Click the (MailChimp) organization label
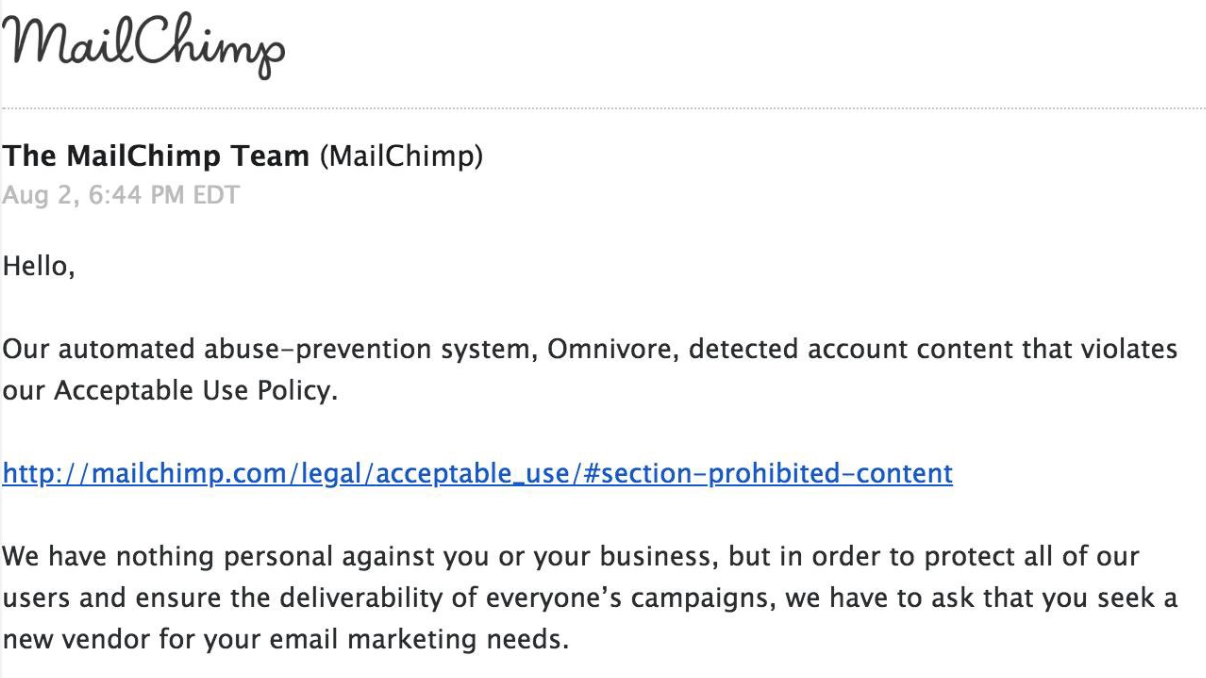This screenshot has height=678, width=1206. point(401,158)
